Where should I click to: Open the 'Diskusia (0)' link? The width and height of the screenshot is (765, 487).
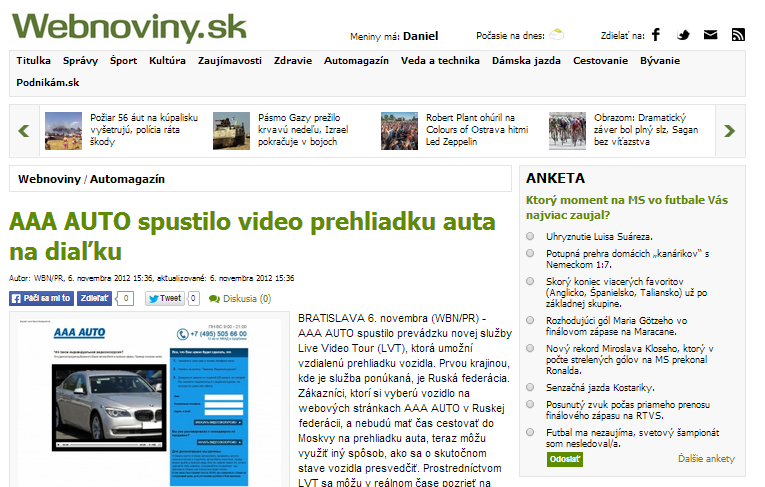247,299
